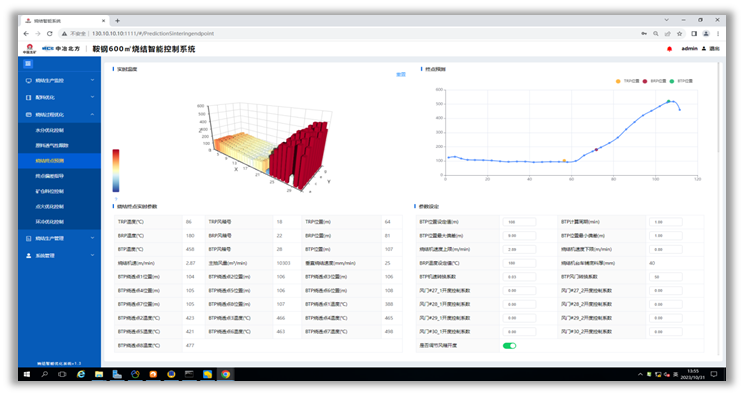
Task: Click the 风门#30_2开度控制系数 input field
Action: pyautogui.click(x=665, y=332)
